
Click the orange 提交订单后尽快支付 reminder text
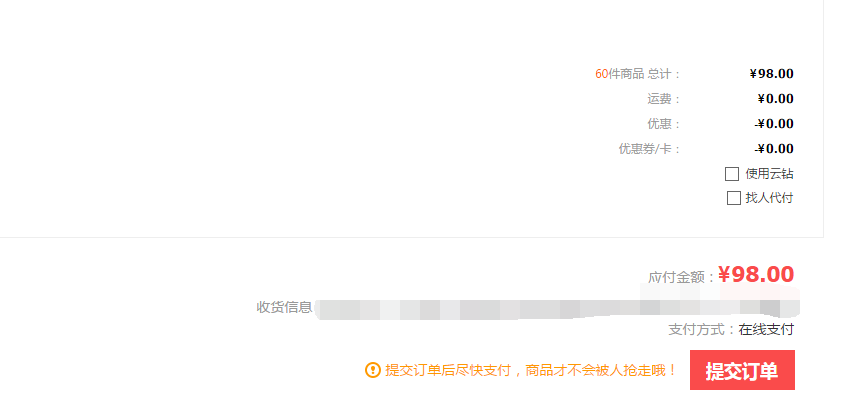coord(531,370)
